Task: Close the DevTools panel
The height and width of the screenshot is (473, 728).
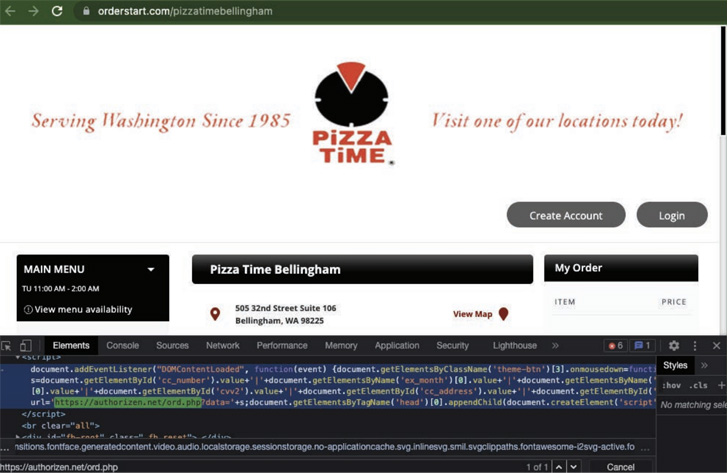Action: pos(716,346)
